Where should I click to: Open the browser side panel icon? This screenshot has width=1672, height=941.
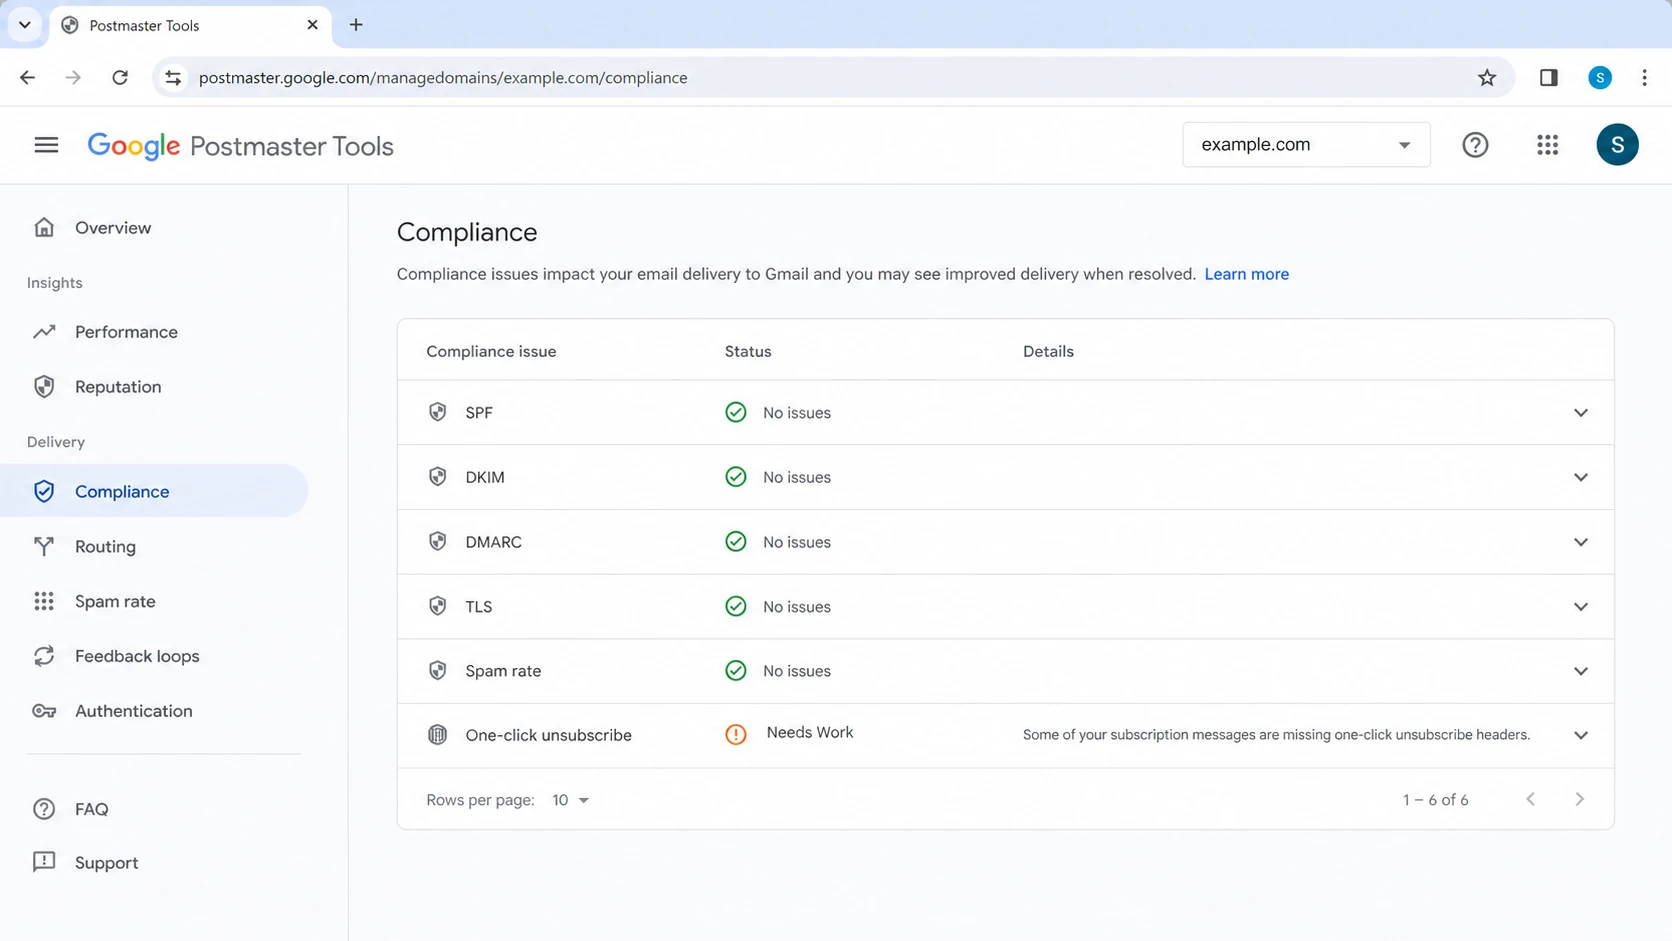[x=1548, y=78]
